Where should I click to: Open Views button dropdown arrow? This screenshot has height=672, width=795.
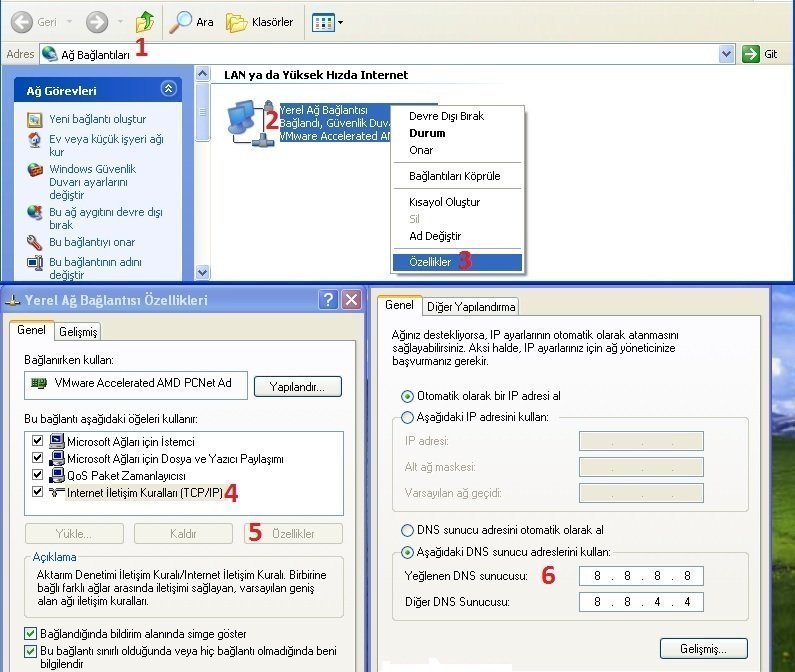click(x=340, y=22)
